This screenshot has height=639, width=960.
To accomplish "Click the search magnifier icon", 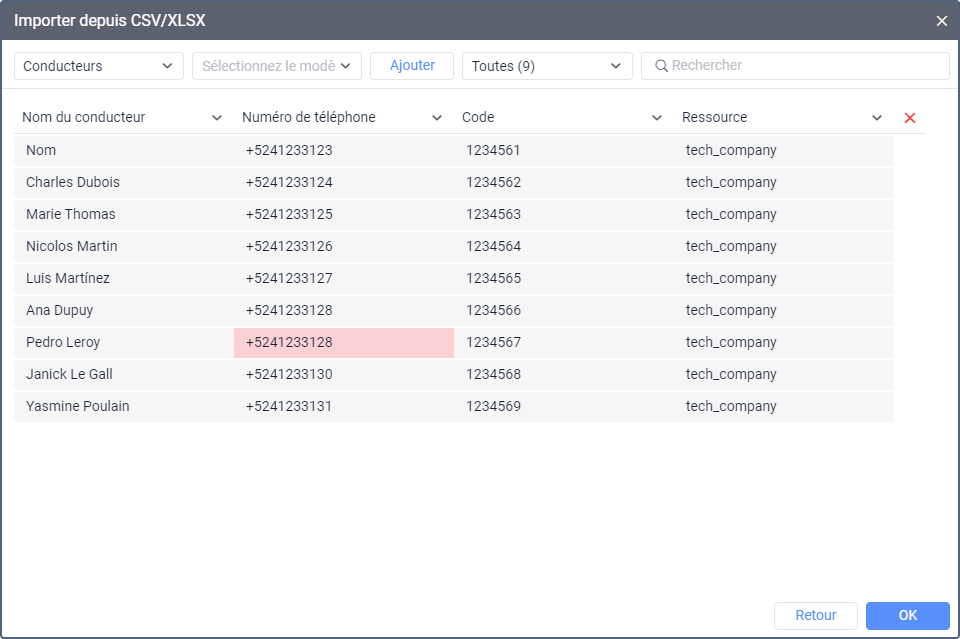I will [661, 65].
